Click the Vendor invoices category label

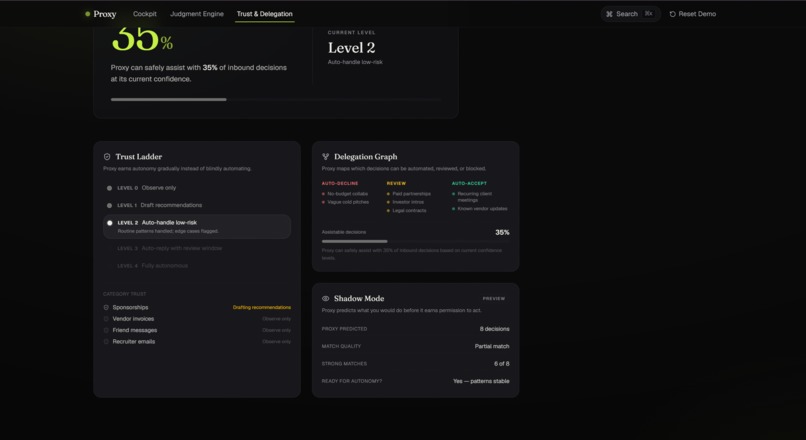133,319
